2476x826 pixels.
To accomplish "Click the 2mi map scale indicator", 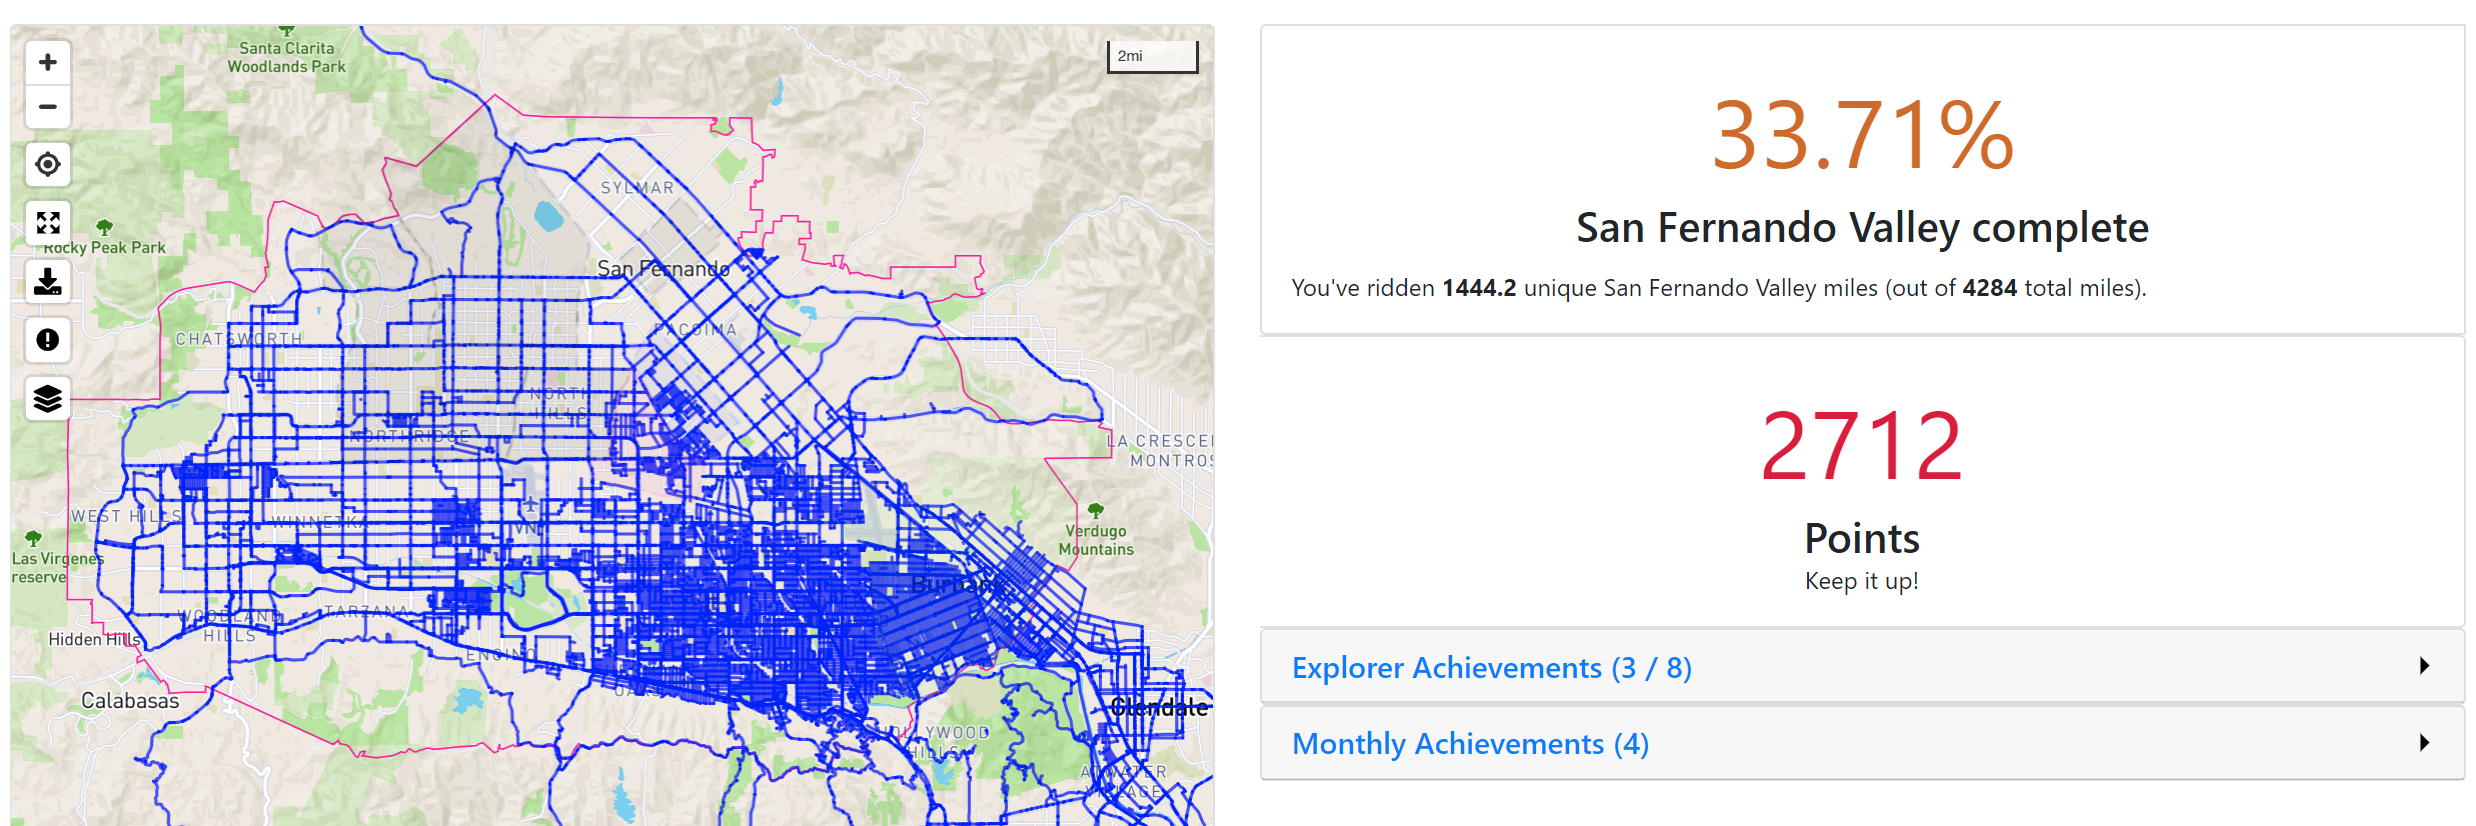I will tap(1152, 57).
